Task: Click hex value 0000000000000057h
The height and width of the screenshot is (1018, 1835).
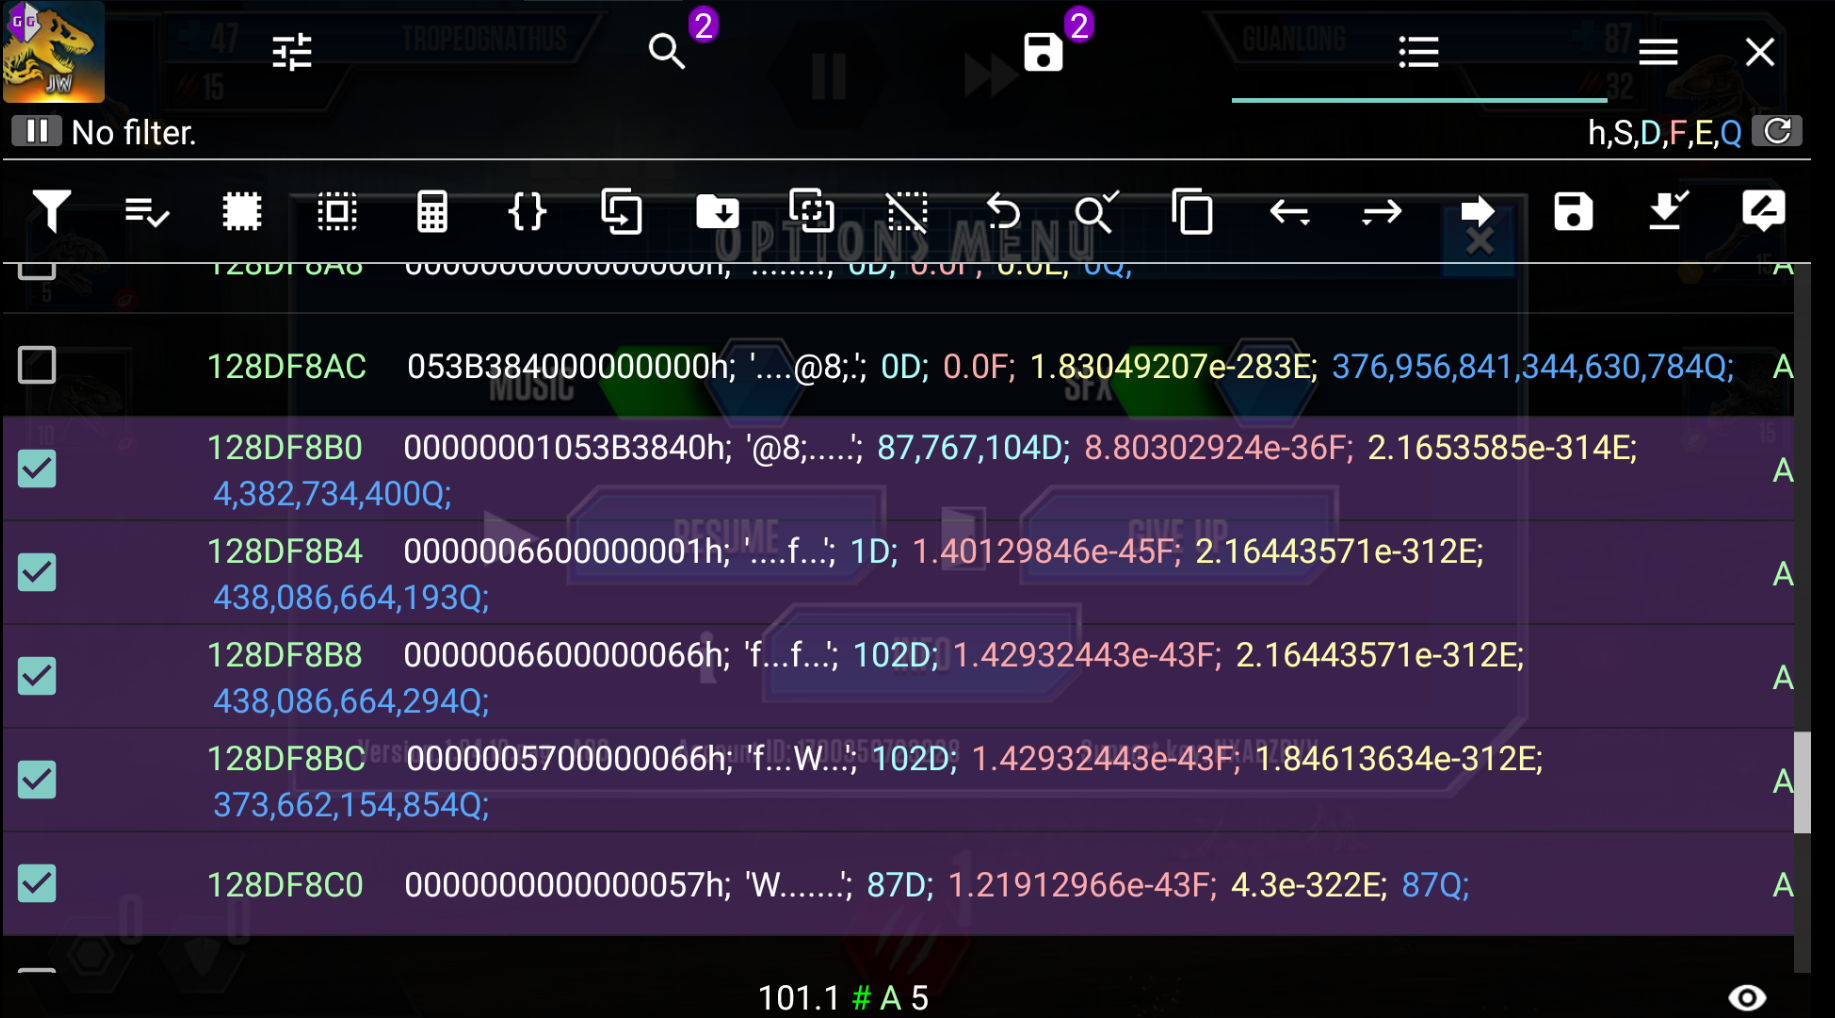Action: (x=567, y=885)
